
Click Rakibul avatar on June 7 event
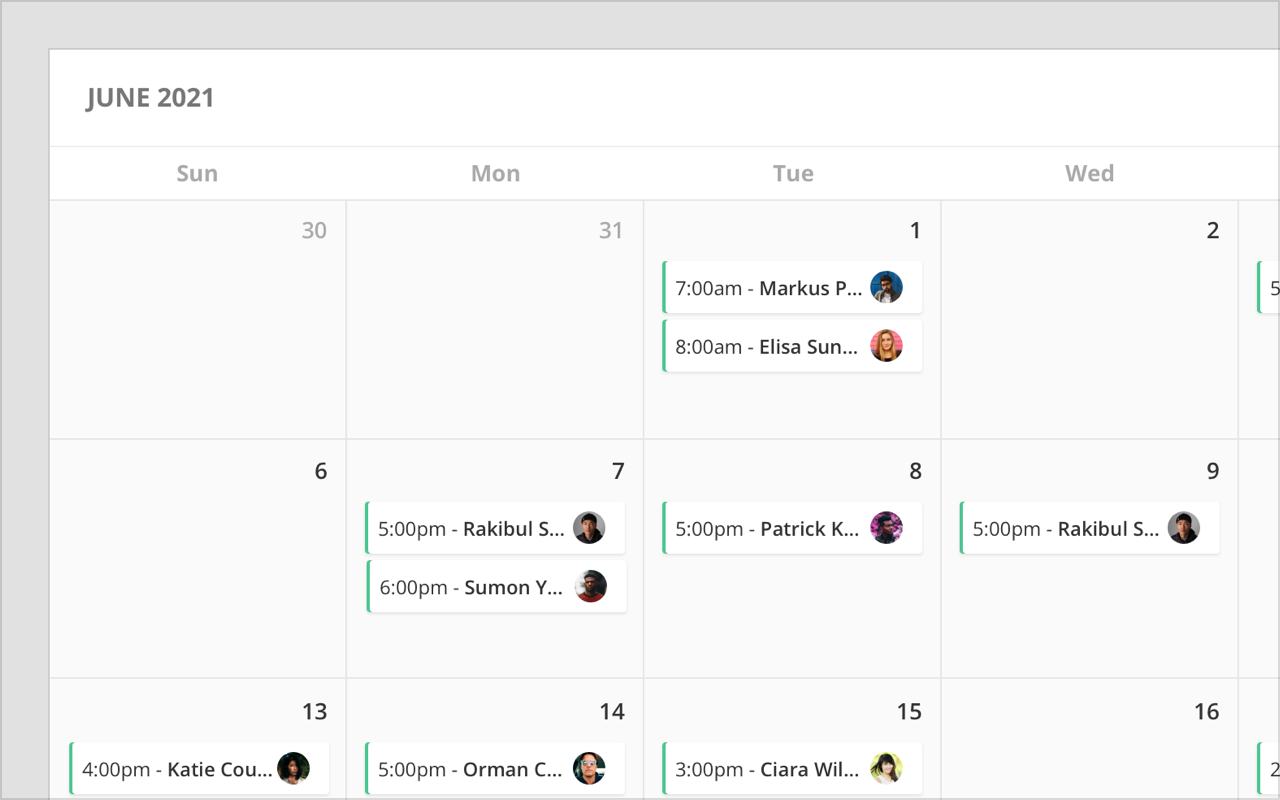click(x=589, y=528)
